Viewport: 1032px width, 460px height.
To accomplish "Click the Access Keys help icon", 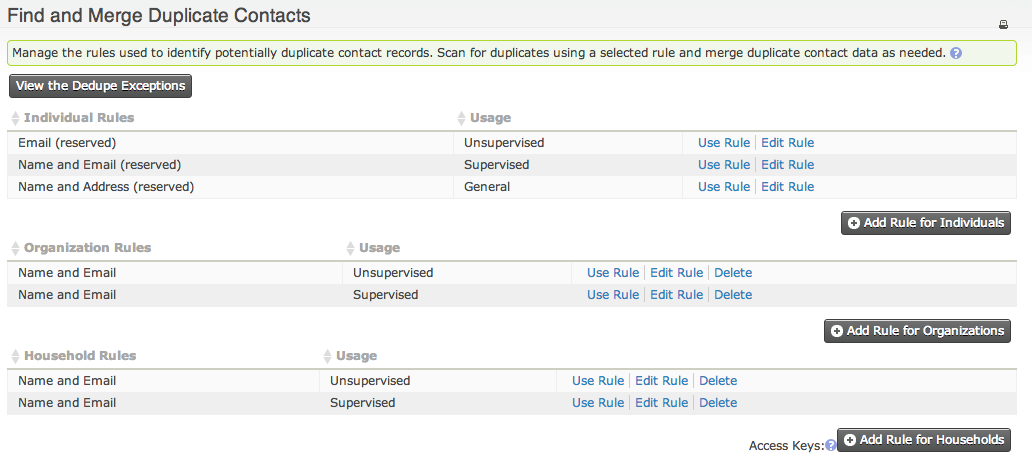I will tap(830, 446).
